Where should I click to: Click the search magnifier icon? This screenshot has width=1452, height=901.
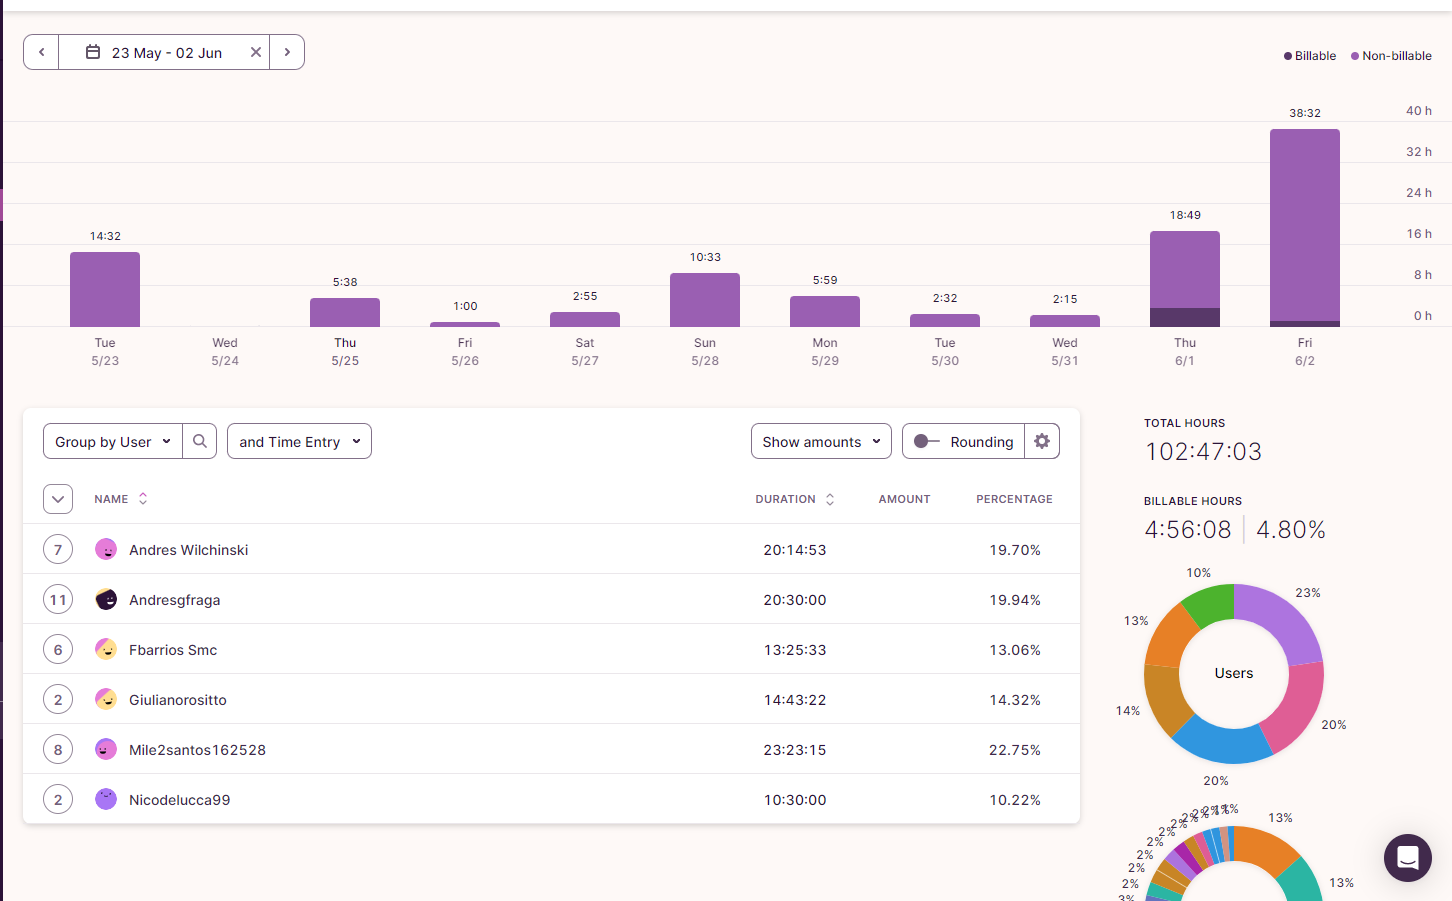point(200,441)
